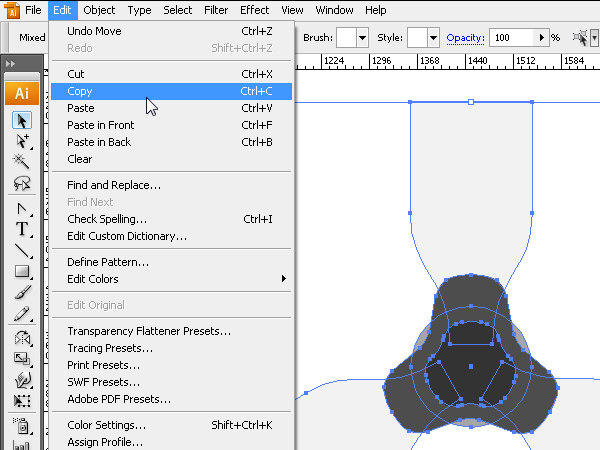Viewport: 600px width, 450px height.
Task: Open Tracing Presets
Action: click(x=171, y=348)
